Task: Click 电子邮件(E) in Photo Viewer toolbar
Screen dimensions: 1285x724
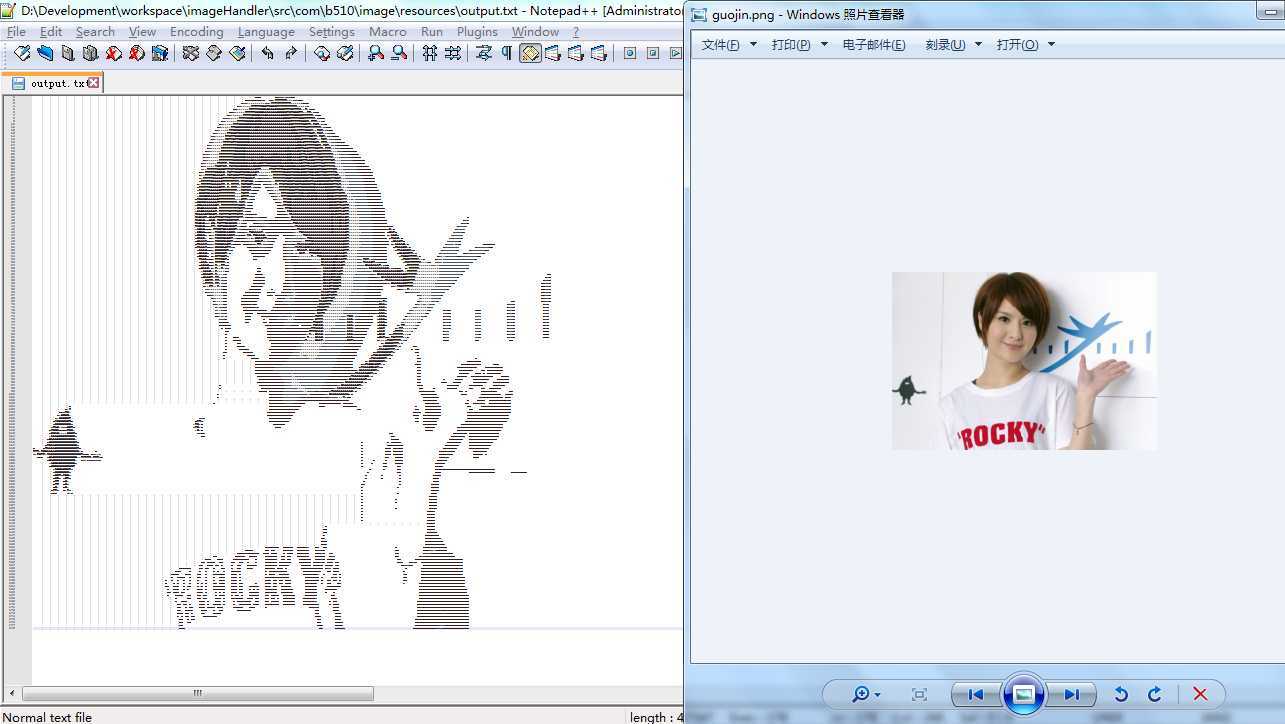Action: (x=874, y=44)
